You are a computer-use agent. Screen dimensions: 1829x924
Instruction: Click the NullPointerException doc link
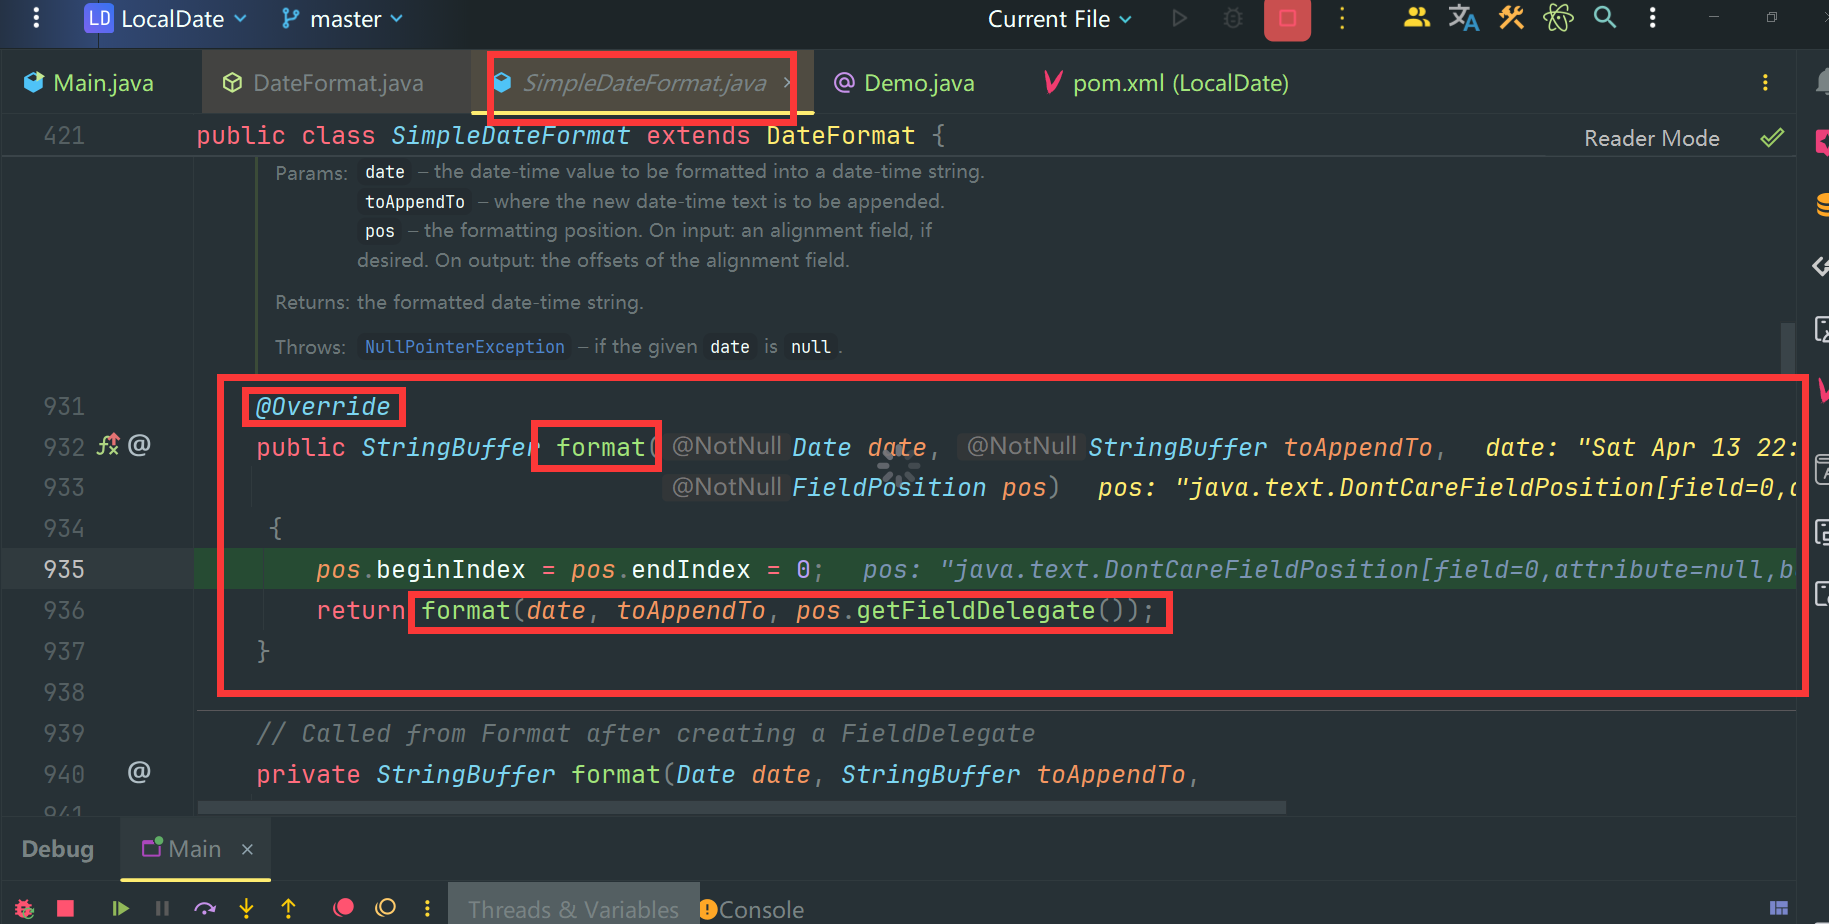[464, 347]
